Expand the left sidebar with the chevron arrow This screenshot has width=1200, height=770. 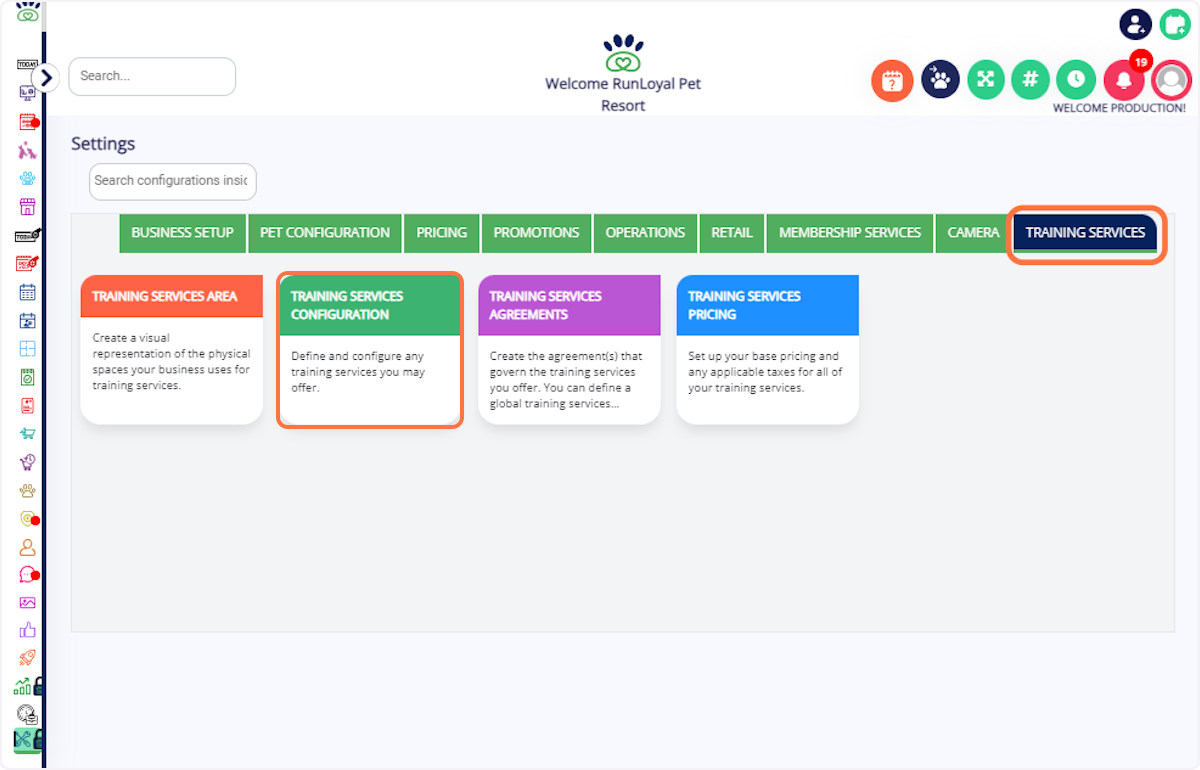tap(46, 76)
